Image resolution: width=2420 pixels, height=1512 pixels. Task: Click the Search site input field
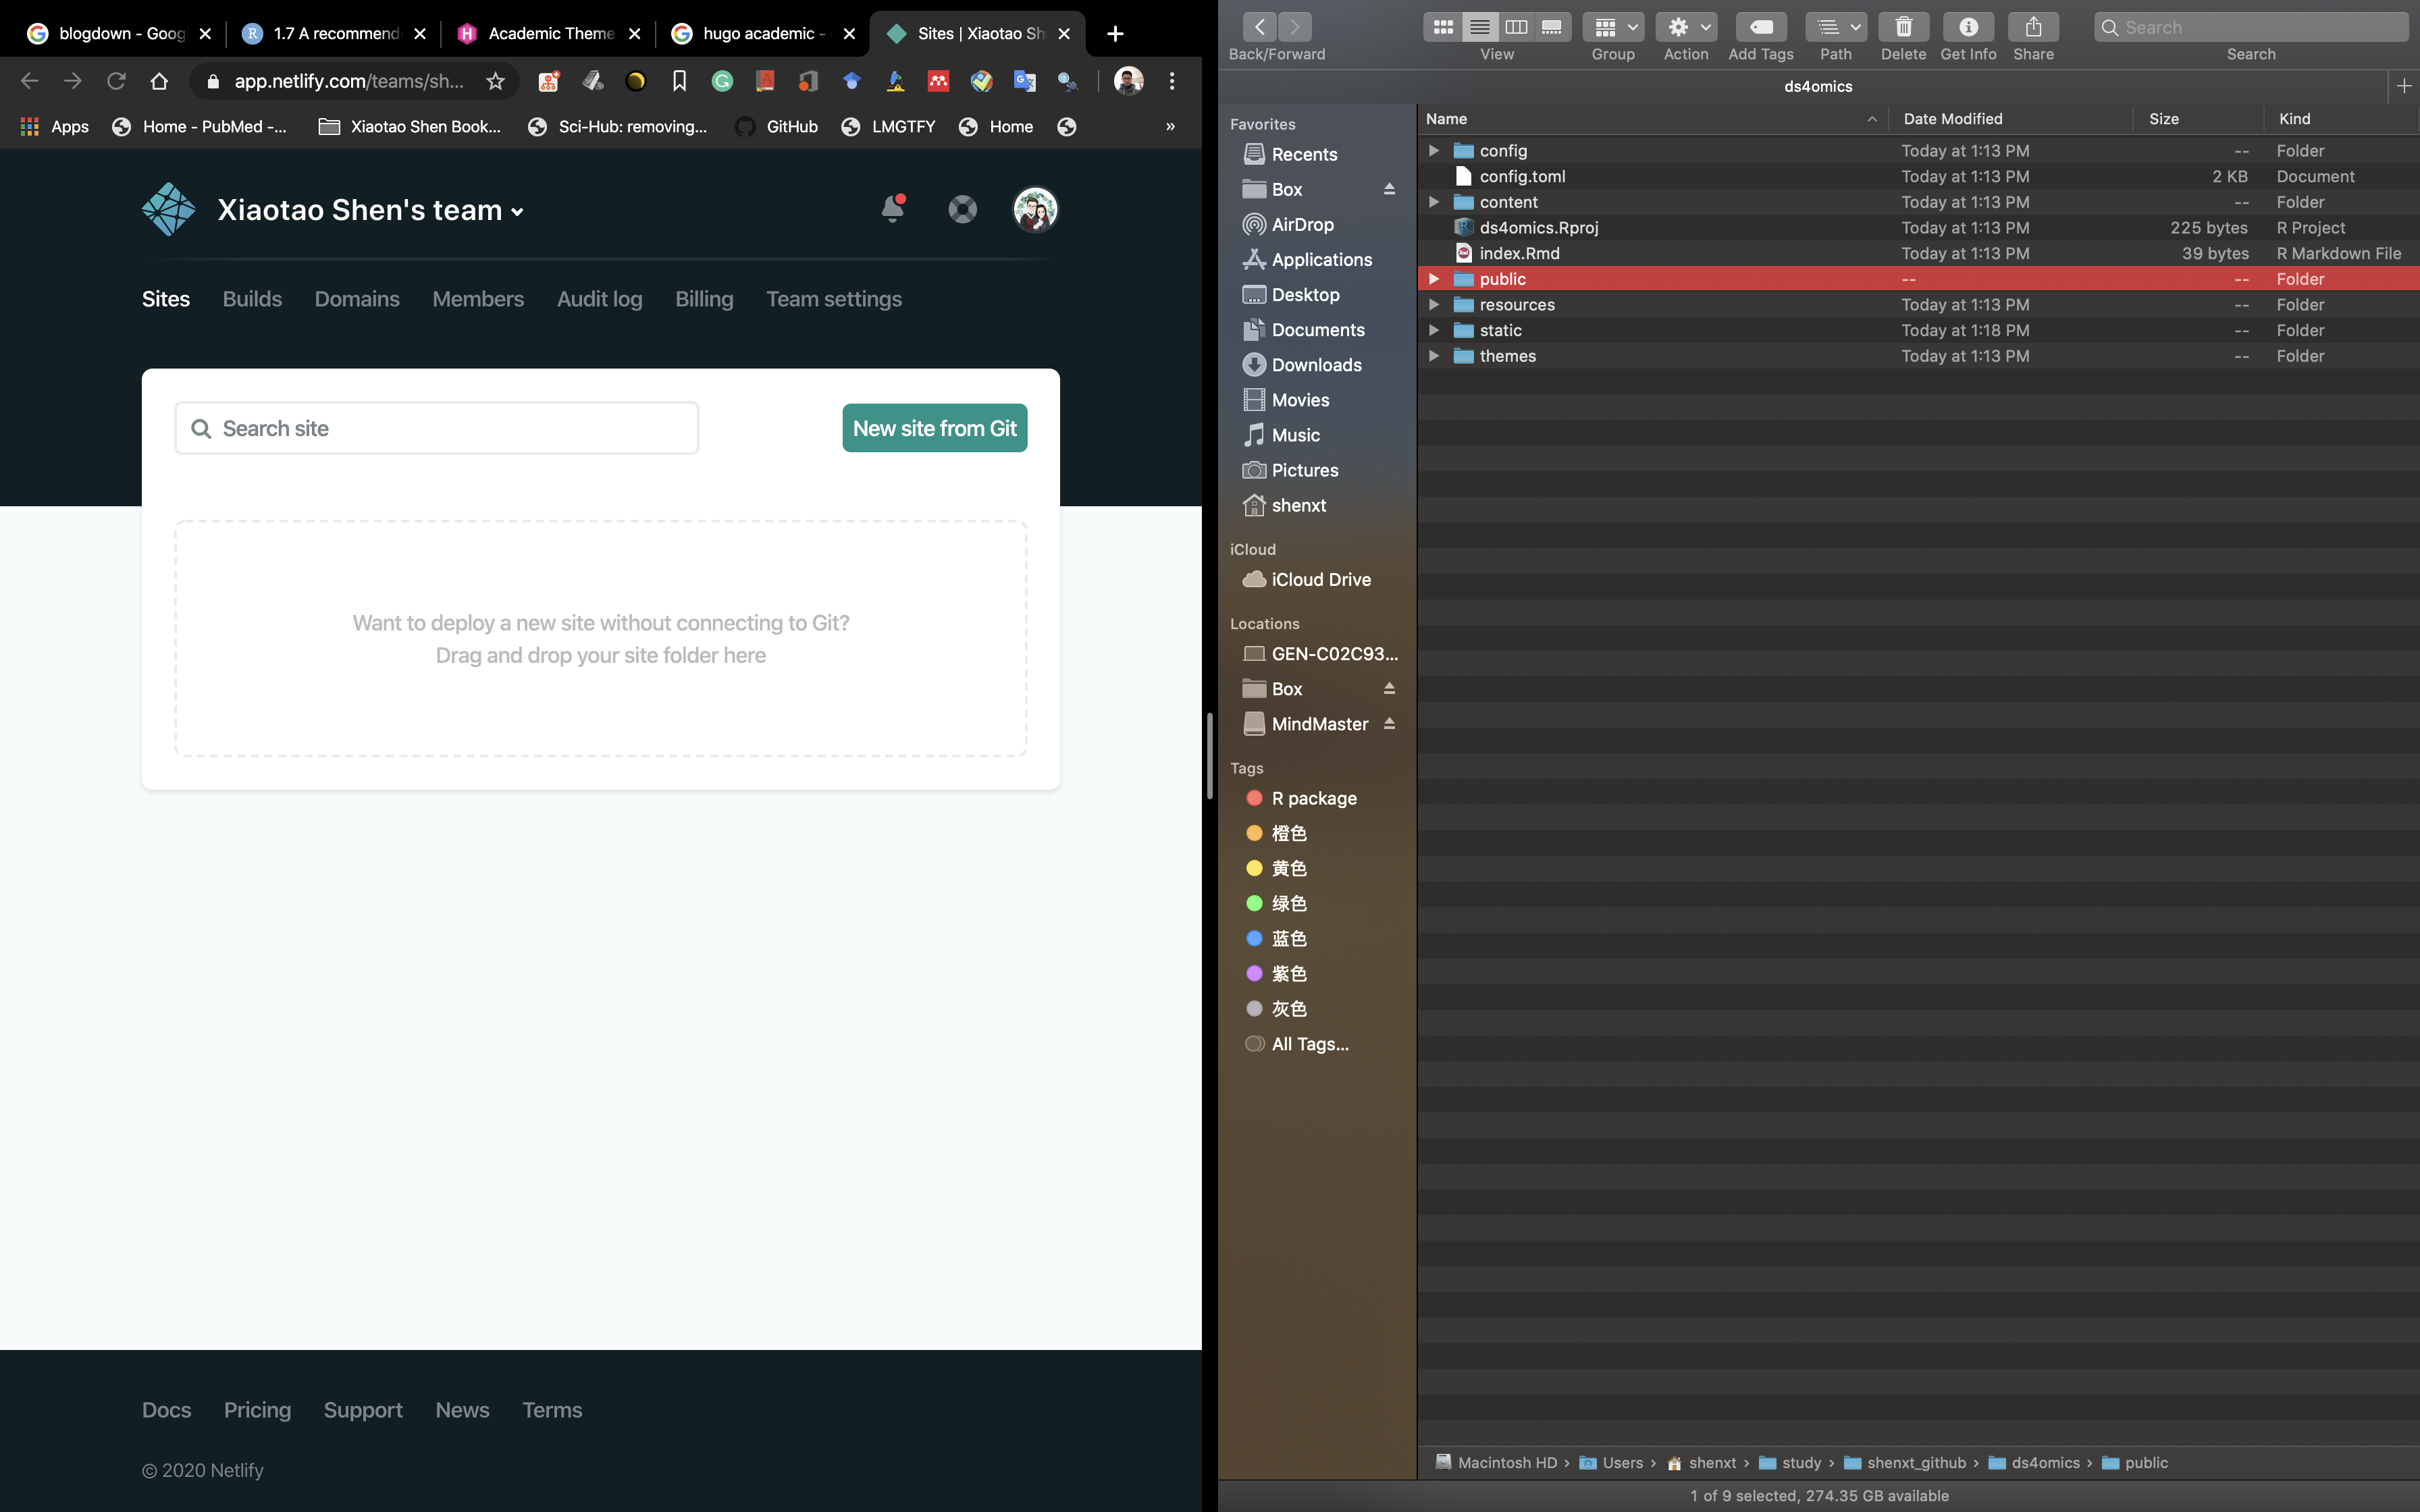pyautogui.click(x=437, y=428)
